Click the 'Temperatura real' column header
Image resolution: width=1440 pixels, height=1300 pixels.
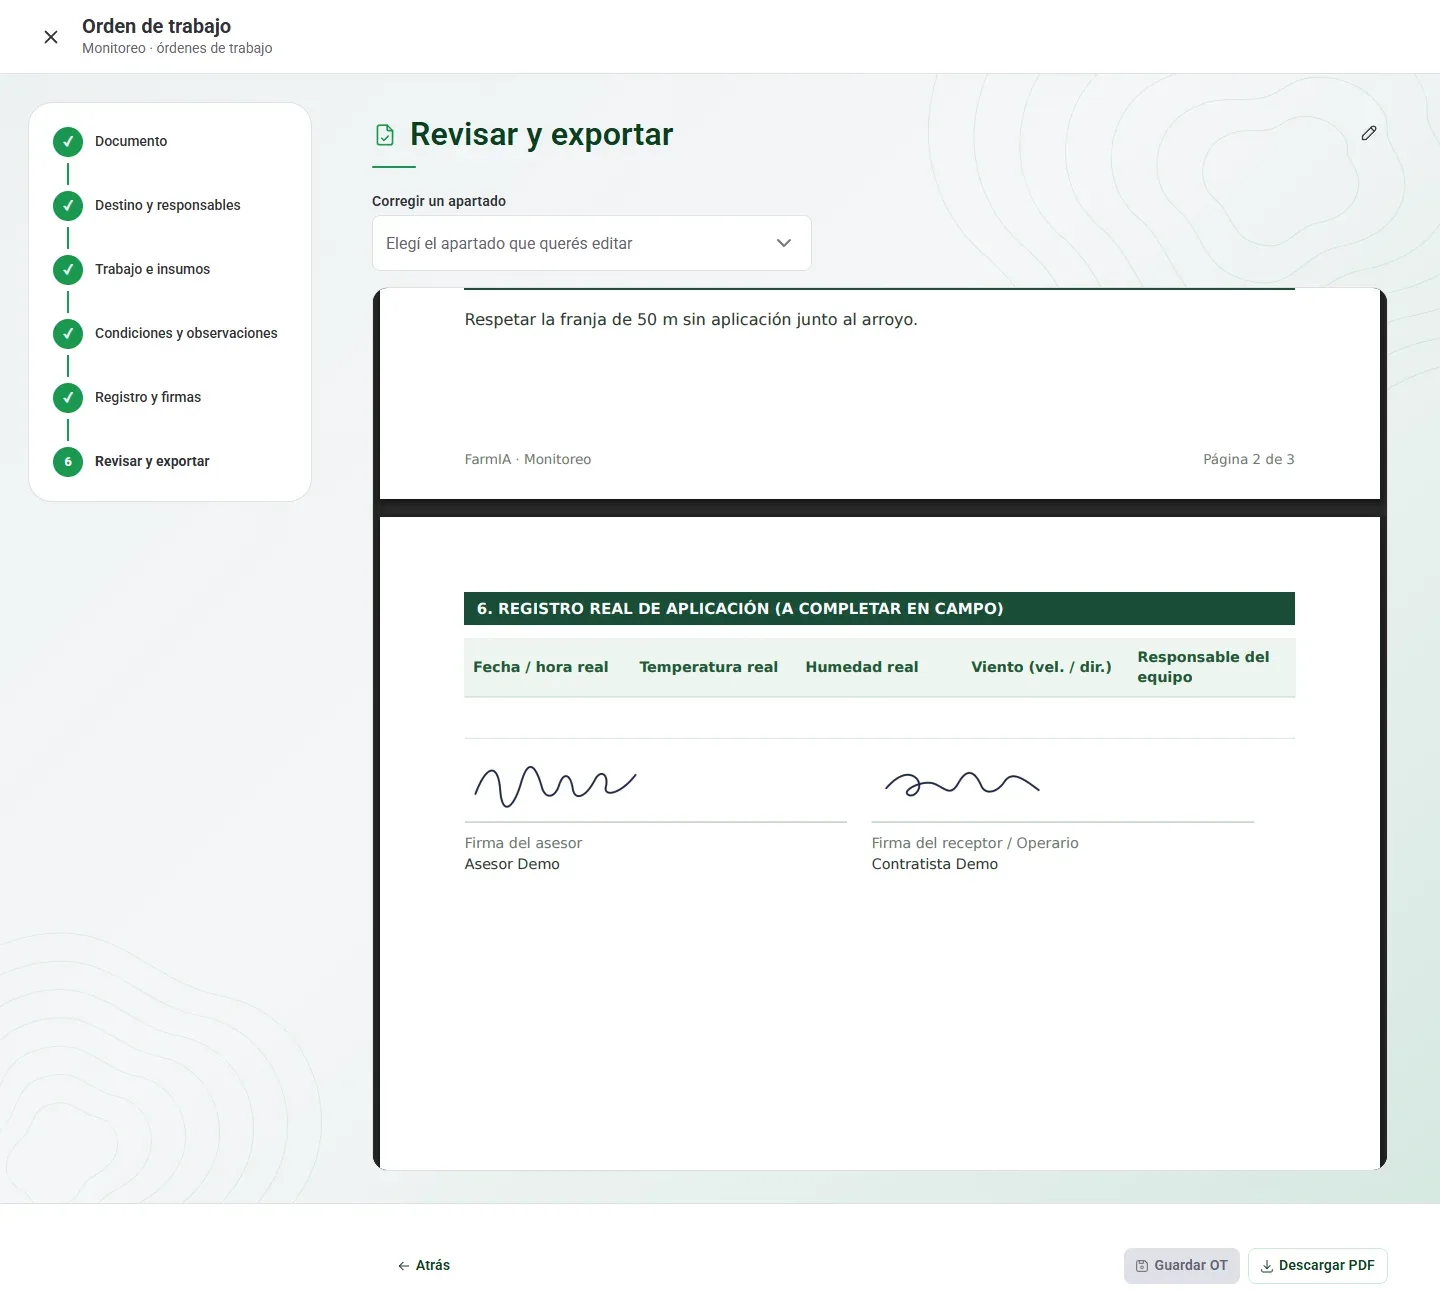[708, 667]
